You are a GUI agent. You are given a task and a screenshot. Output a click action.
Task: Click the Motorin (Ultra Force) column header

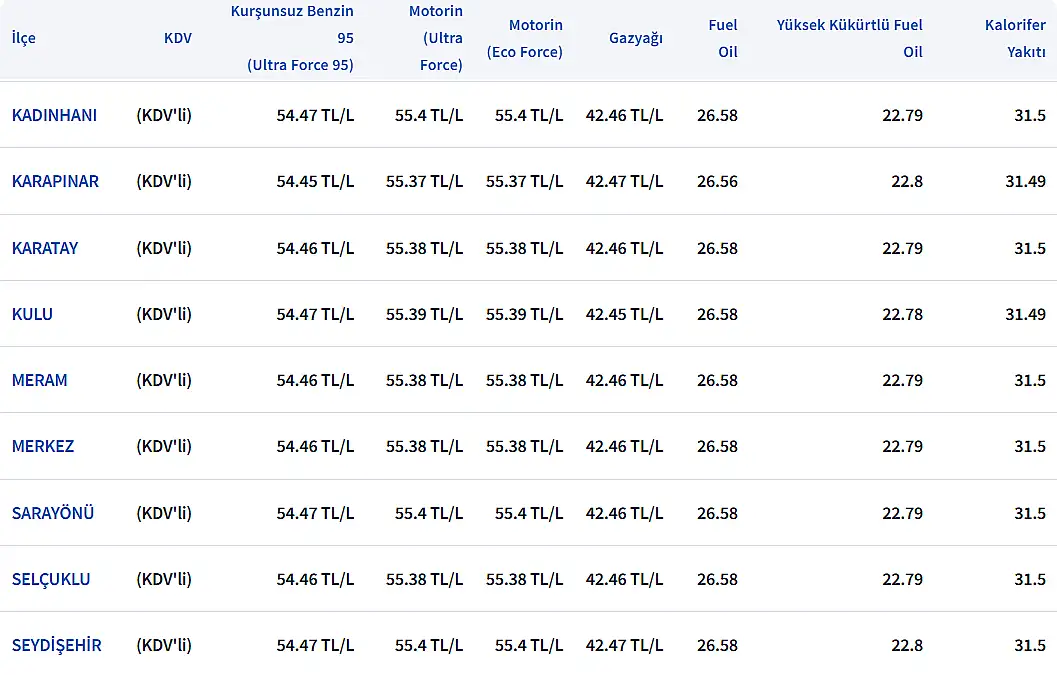click(x=436, y=38)
